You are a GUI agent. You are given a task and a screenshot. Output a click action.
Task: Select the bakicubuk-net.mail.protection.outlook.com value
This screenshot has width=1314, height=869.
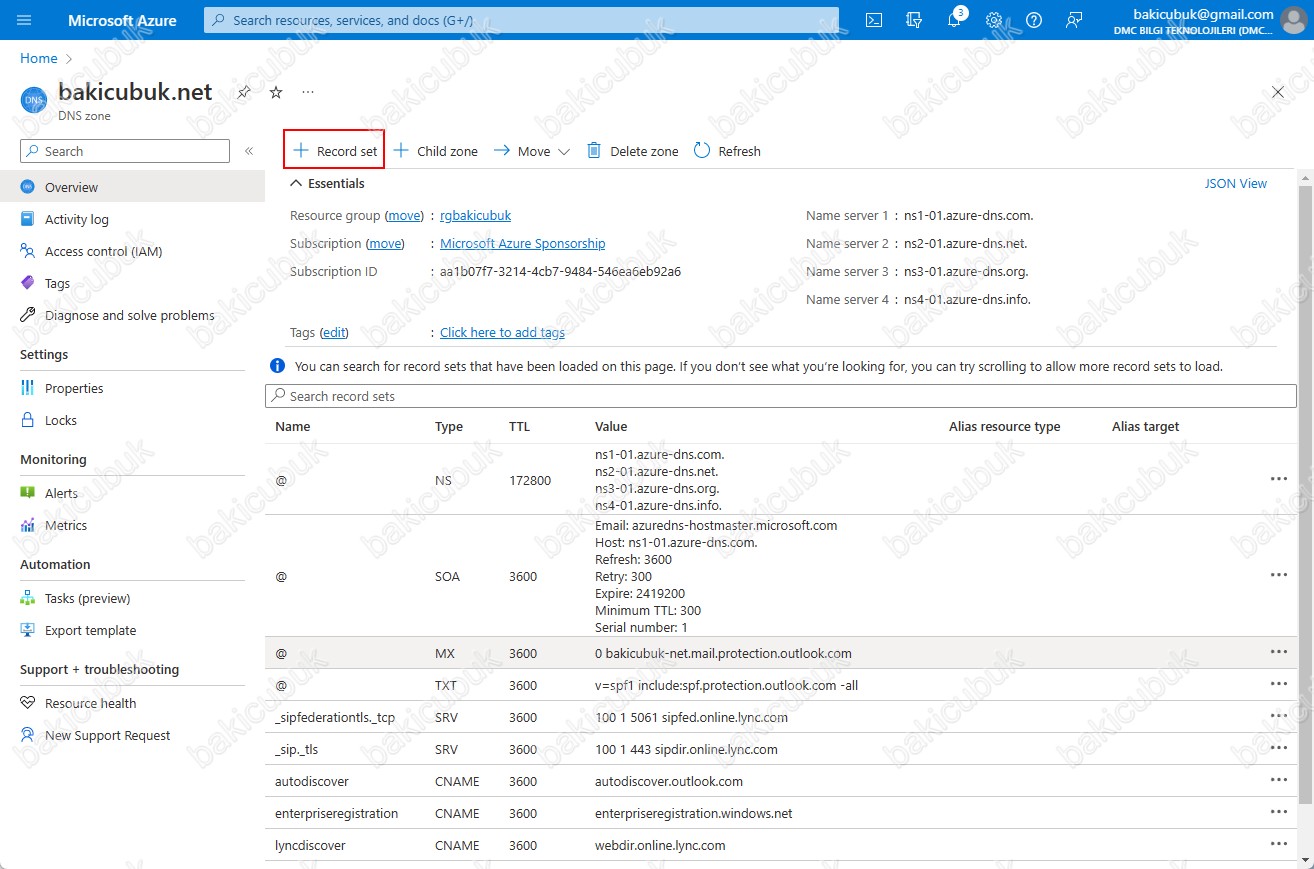[723, 653]
